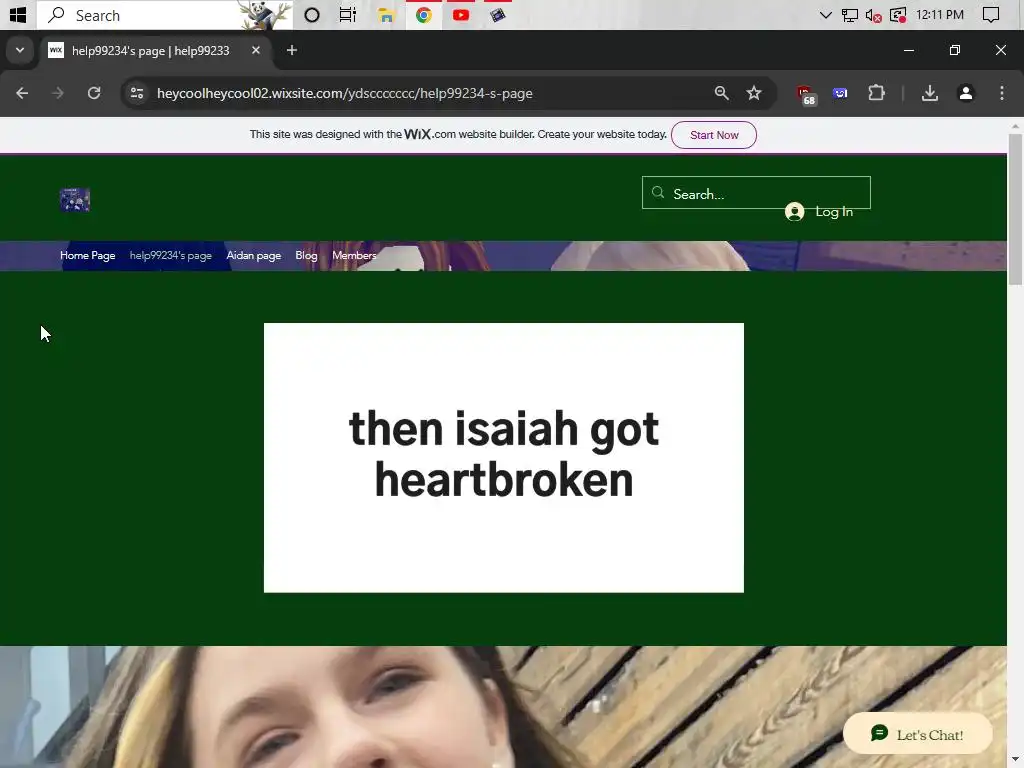
Task: Click the Start Now Wix button
Action: pos(714,135)
